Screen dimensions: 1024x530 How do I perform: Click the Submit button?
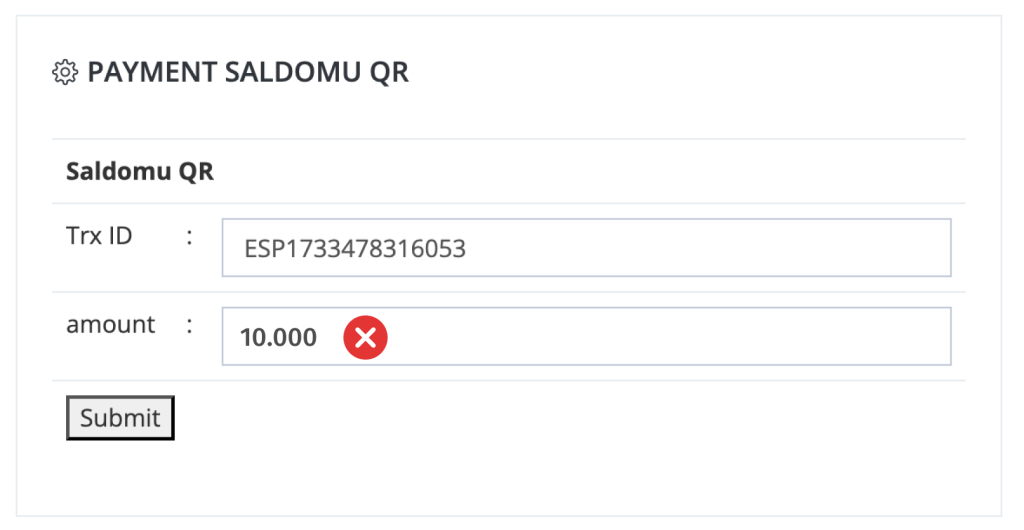[x=120, y=418]
